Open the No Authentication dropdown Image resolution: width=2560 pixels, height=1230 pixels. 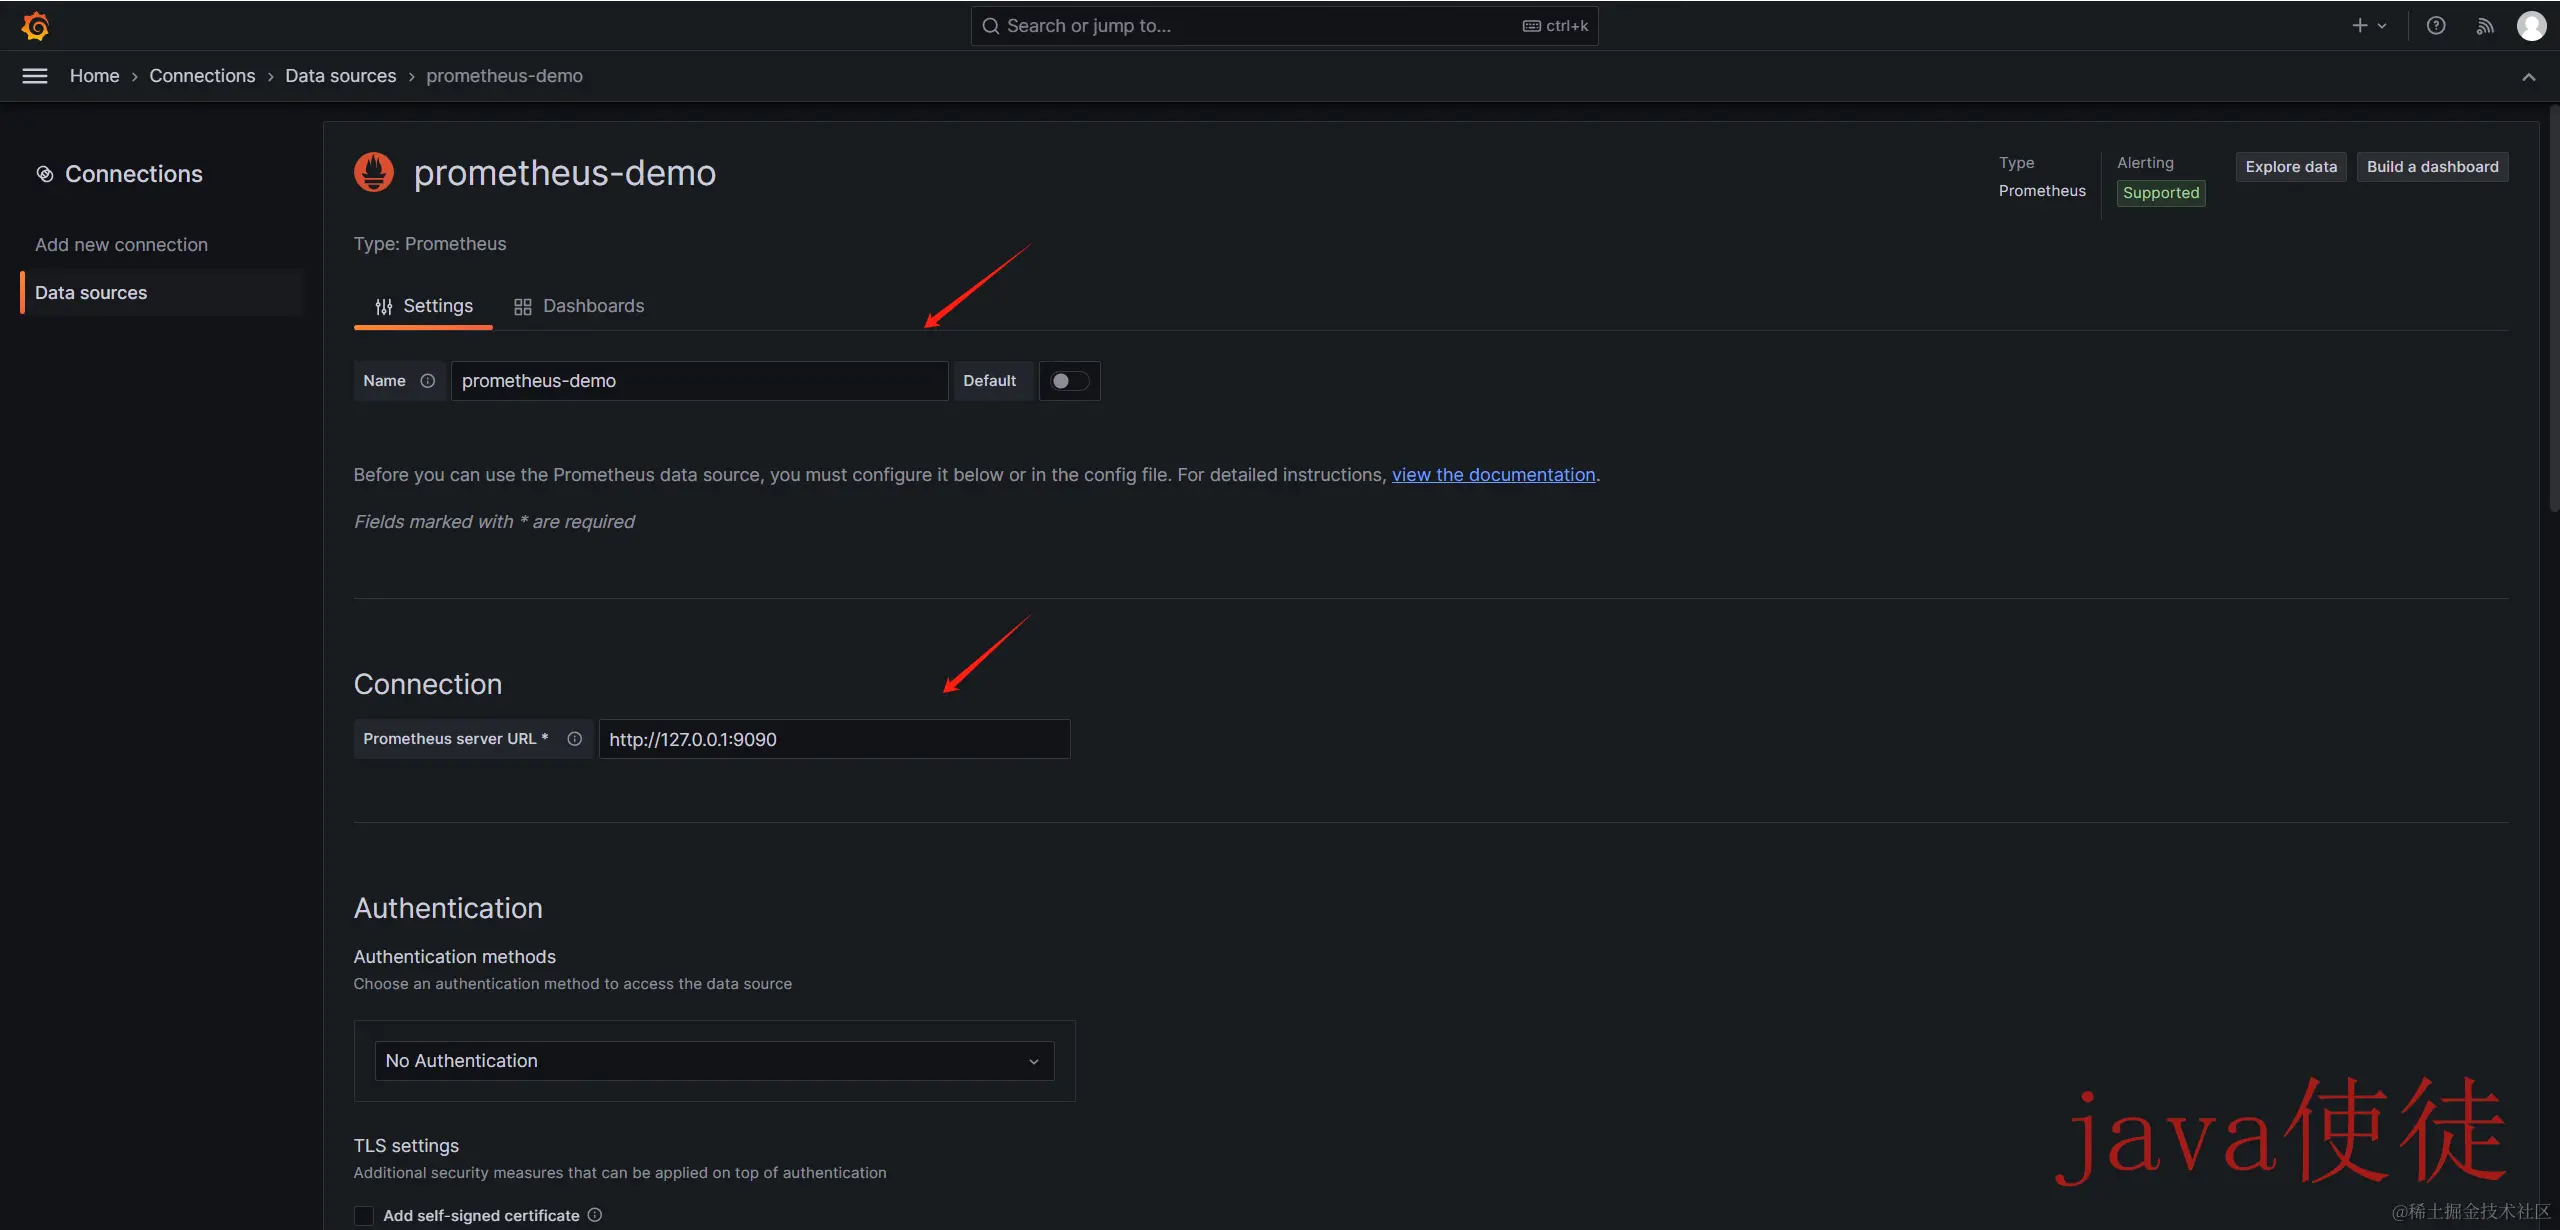click(x=714, y=1061)
